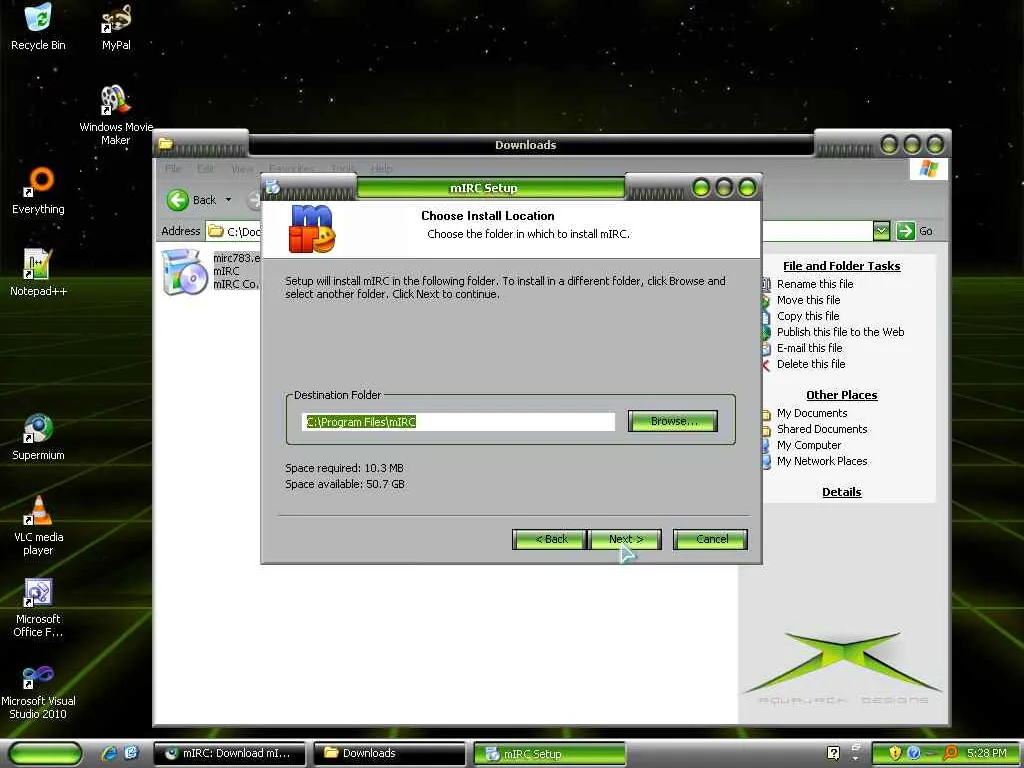Click Move this file task

(808, 300)
